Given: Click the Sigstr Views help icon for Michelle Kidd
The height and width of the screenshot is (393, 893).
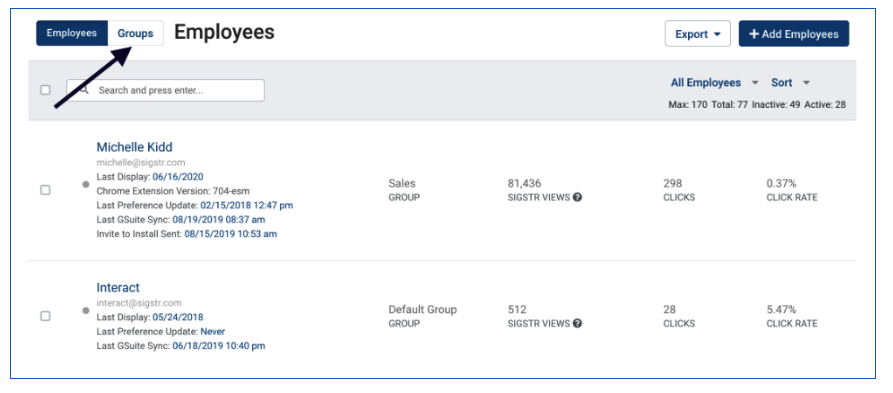Looking at the screenshot, I should coord(577,198).
